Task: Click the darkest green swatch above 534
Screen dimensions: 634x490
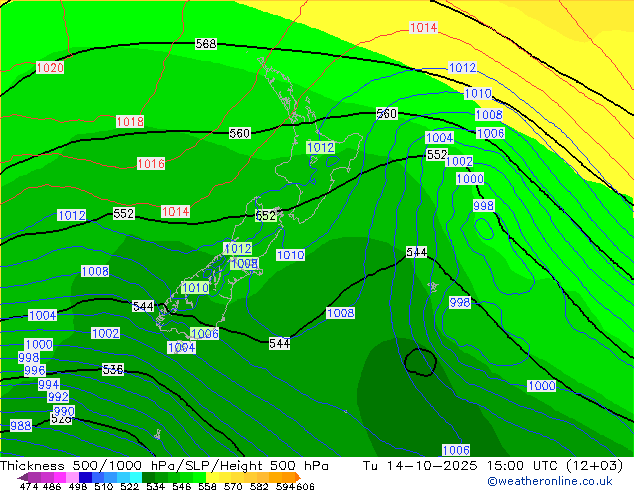Action: pos(148,477)
